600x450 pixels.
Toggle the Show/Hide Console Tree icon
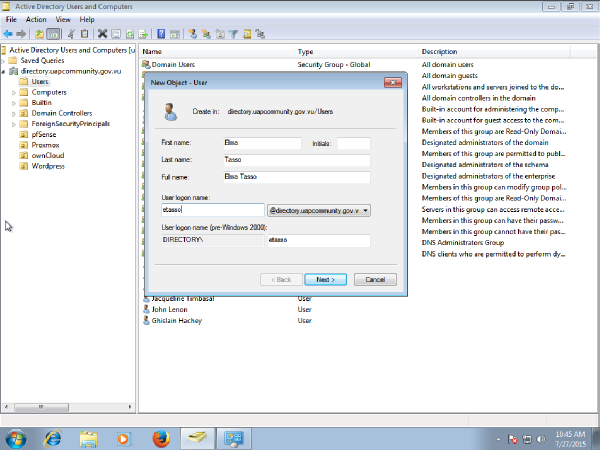(53, 34)
